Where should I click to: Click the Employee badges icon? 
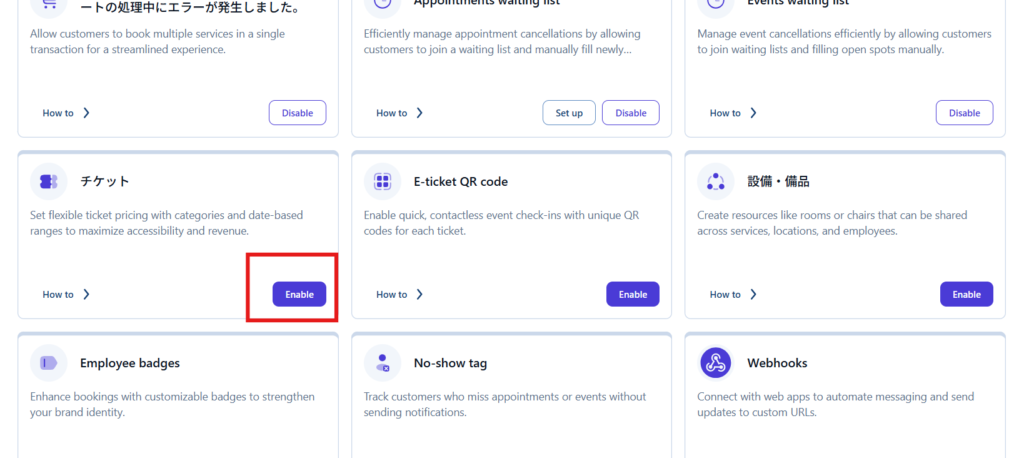click(x=48, y=363)
